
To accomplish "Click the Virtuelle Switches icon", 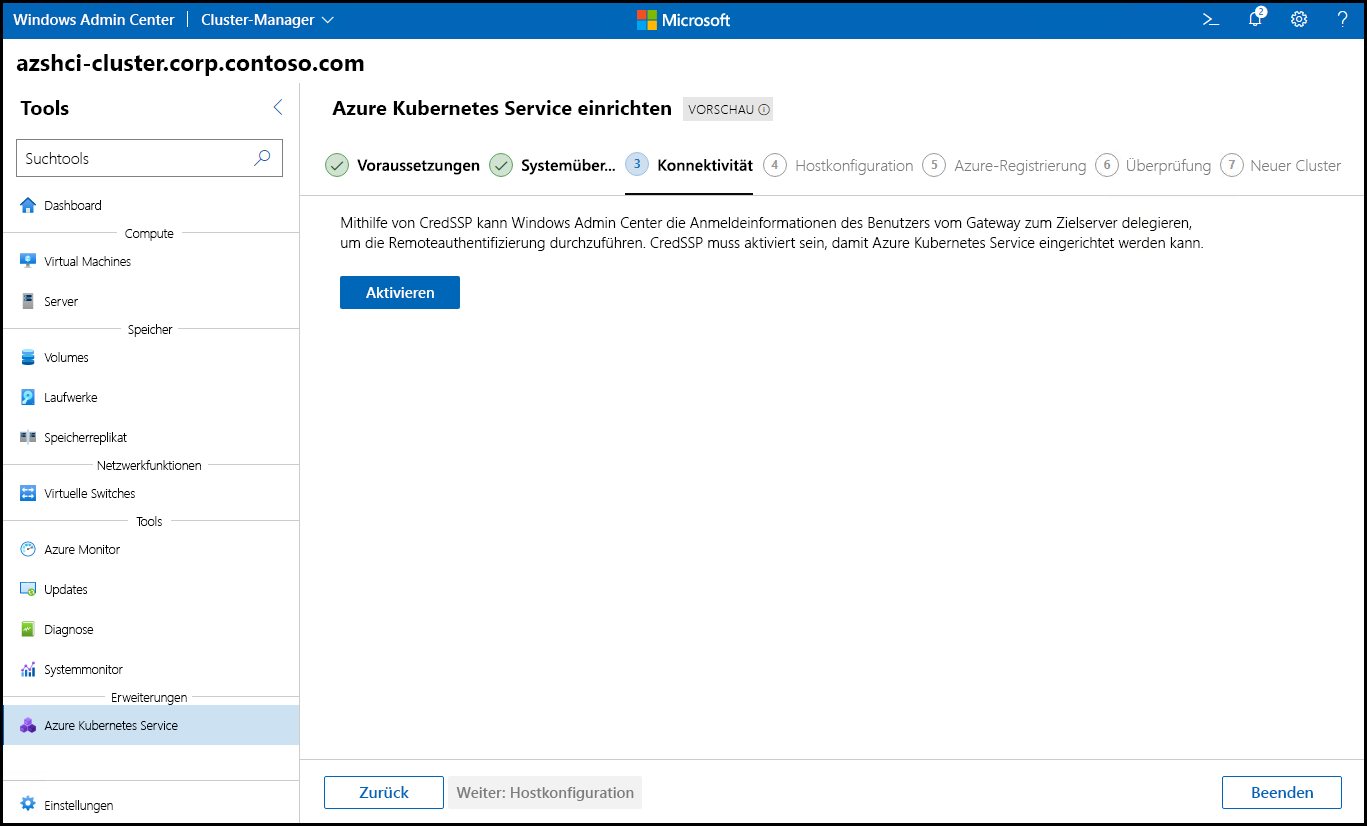I will tap(28, 493).
